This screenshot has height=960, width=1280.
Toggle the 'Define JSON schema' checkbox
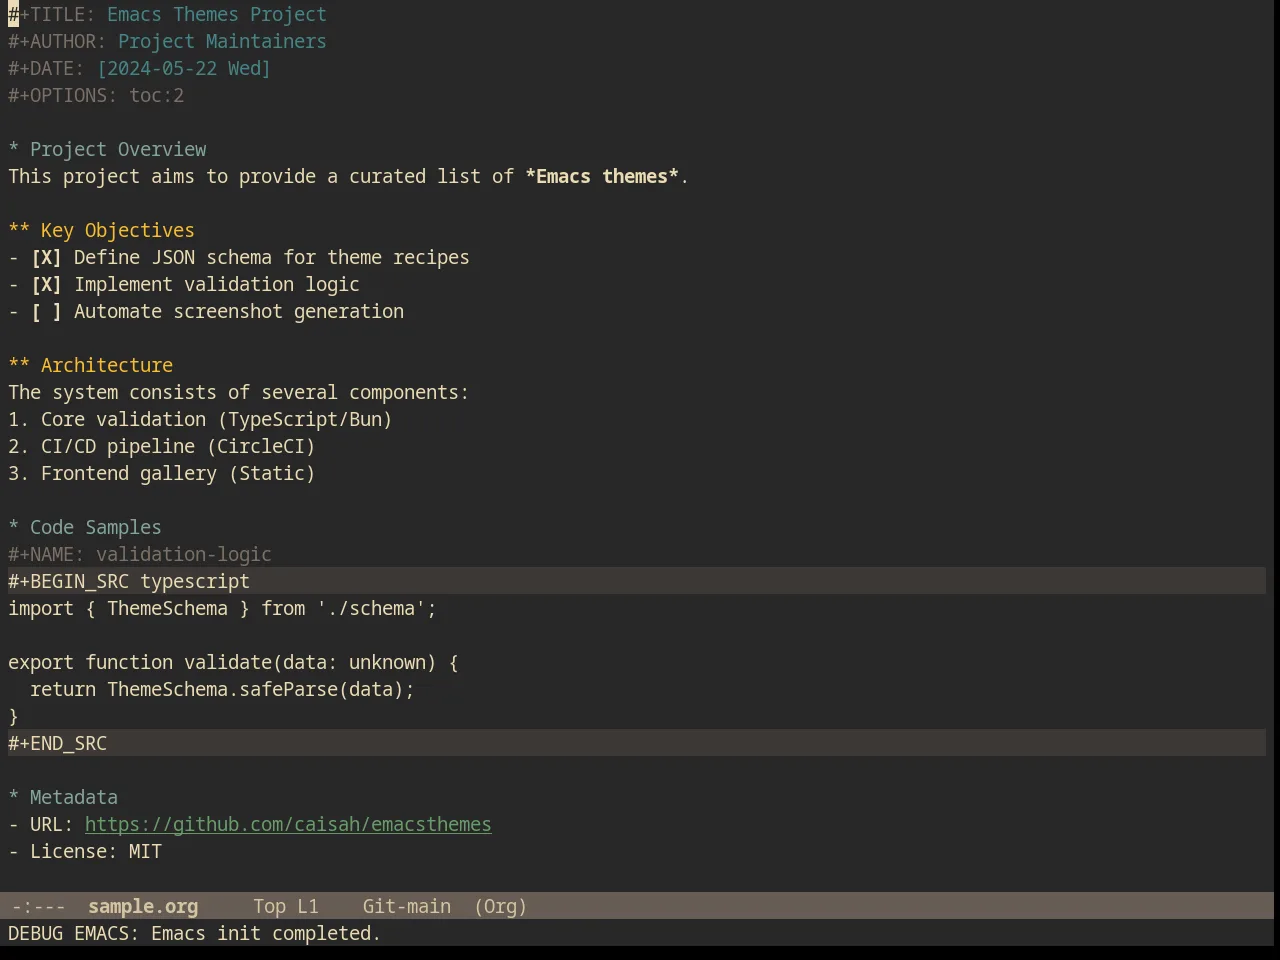[x=46, y=257]
